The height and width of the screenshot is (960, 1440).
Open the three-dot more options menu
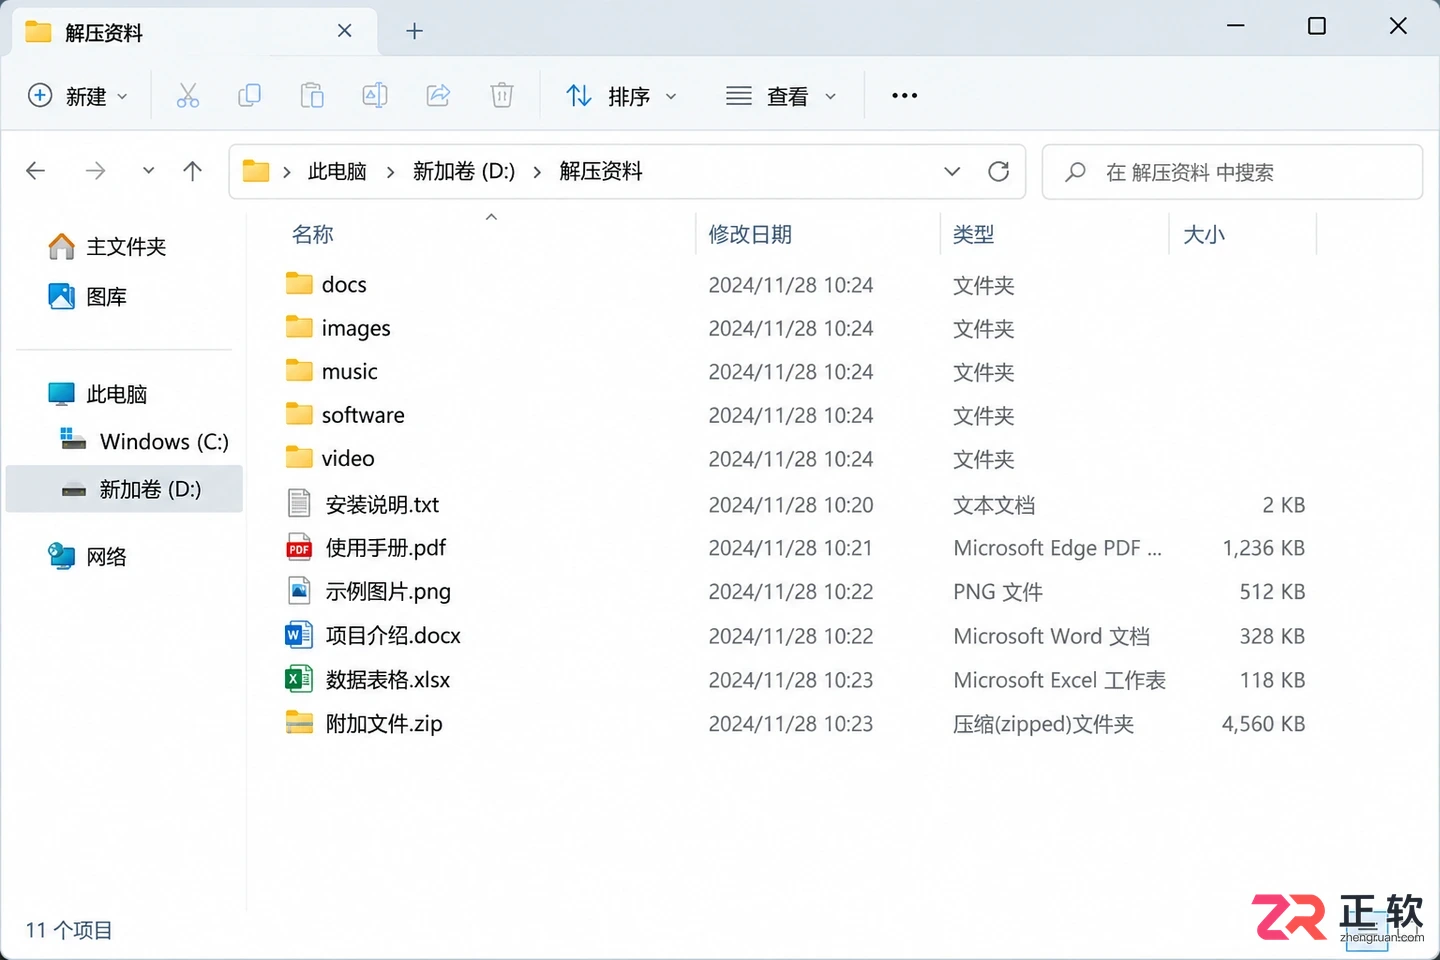pos(905,96)
